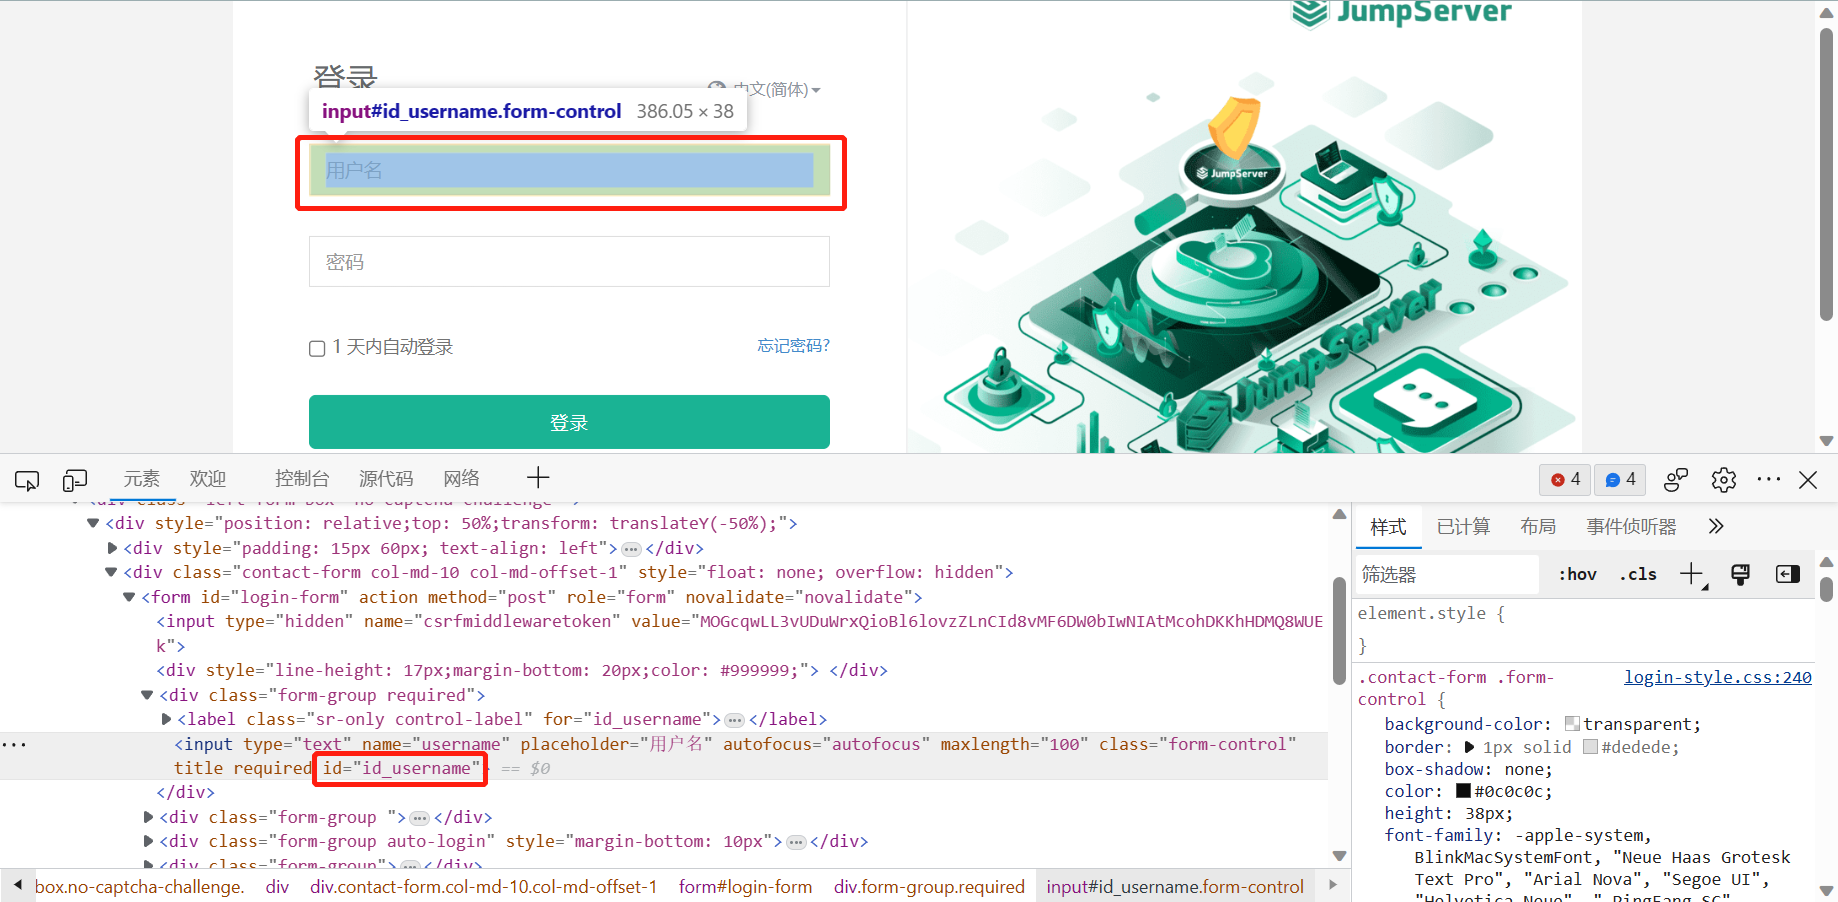Open the DevTools settings gear
The width and height of the screenshot is (1838, 902).
click(x=1723, y=480)
